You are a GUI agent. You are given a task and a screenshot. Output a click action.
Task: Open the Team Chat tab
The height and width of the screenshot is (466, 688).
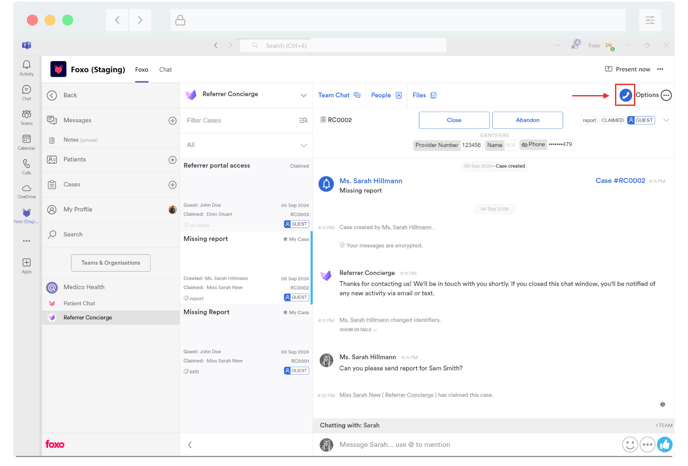339,95
